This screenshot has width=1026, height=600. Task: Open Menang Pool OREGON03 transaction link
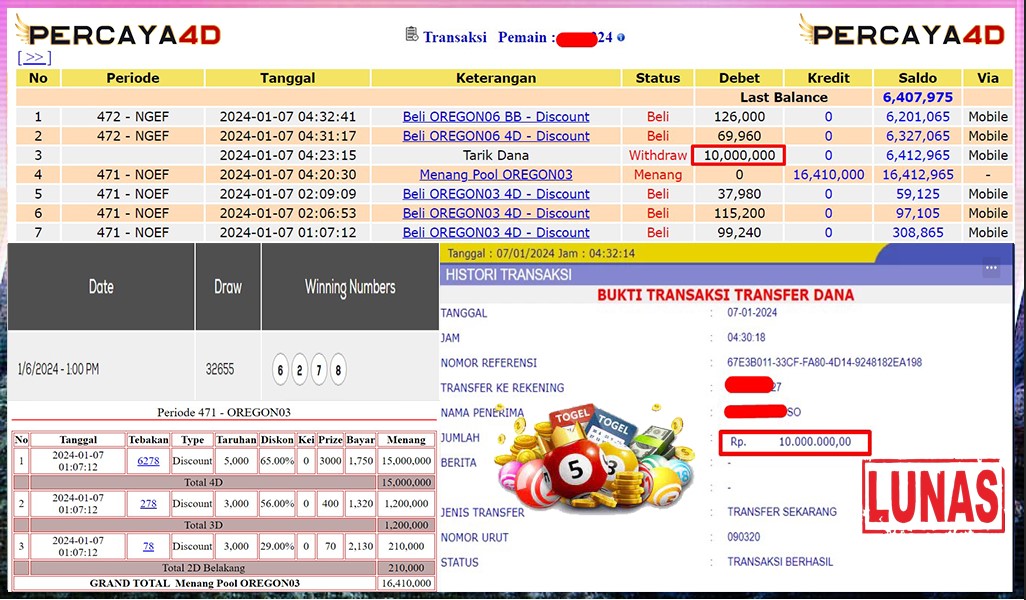pyautogui.click(x=496, y=175)
